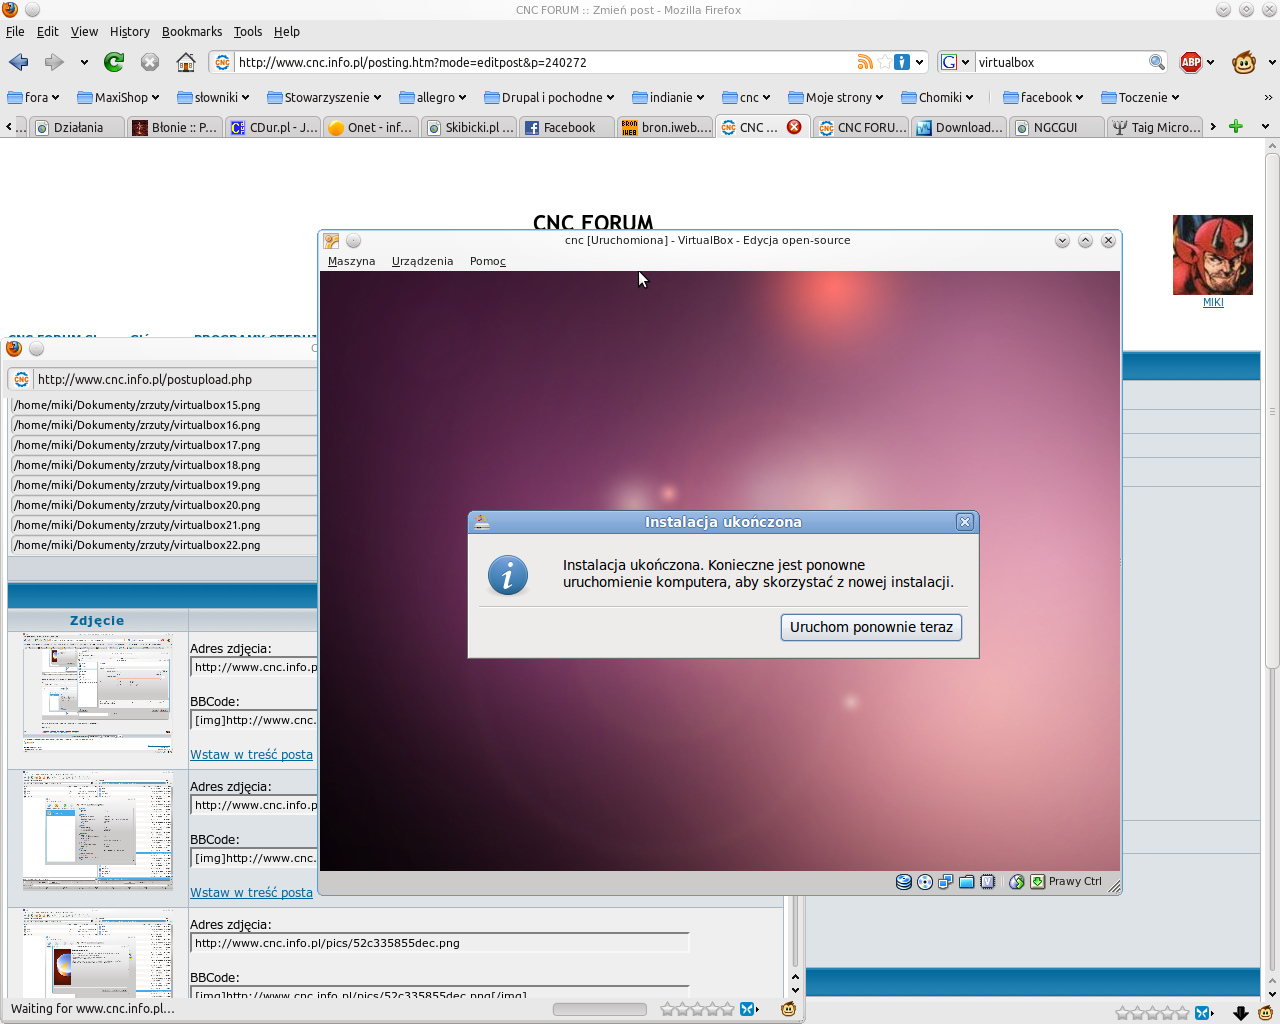
Task: Click the first screenshot thumbnail in upload list
Action: pos(97,692)
